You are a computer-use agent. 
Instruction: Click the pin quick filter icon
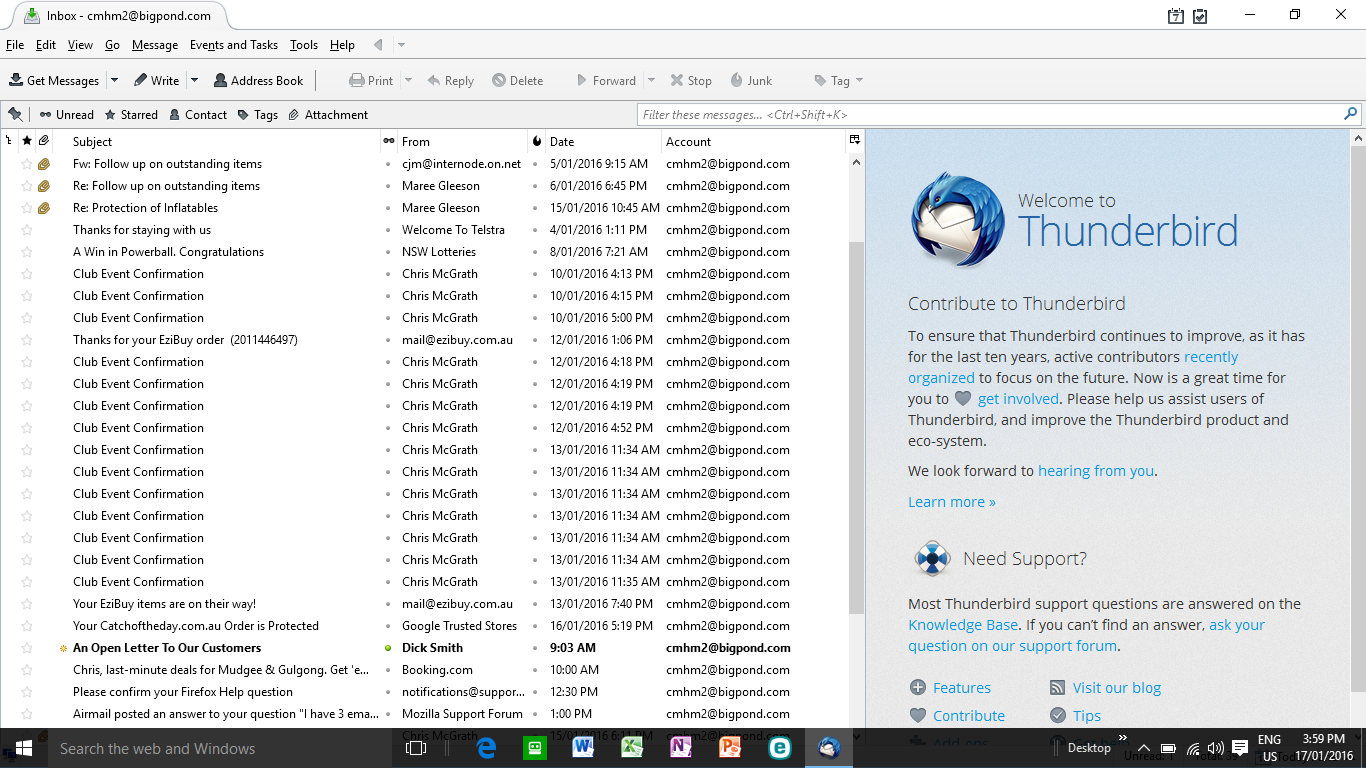point(15,114)
